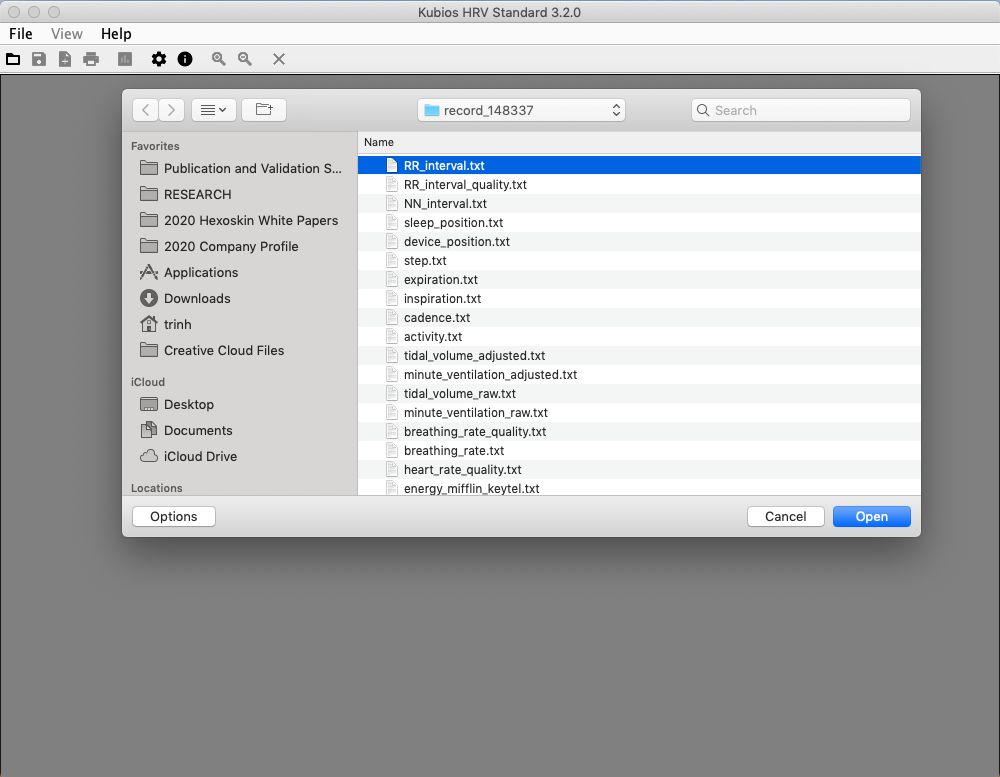1000x777 pixels.
Task: Click the open file folder toolbar icon
Action: click(13, 59)
